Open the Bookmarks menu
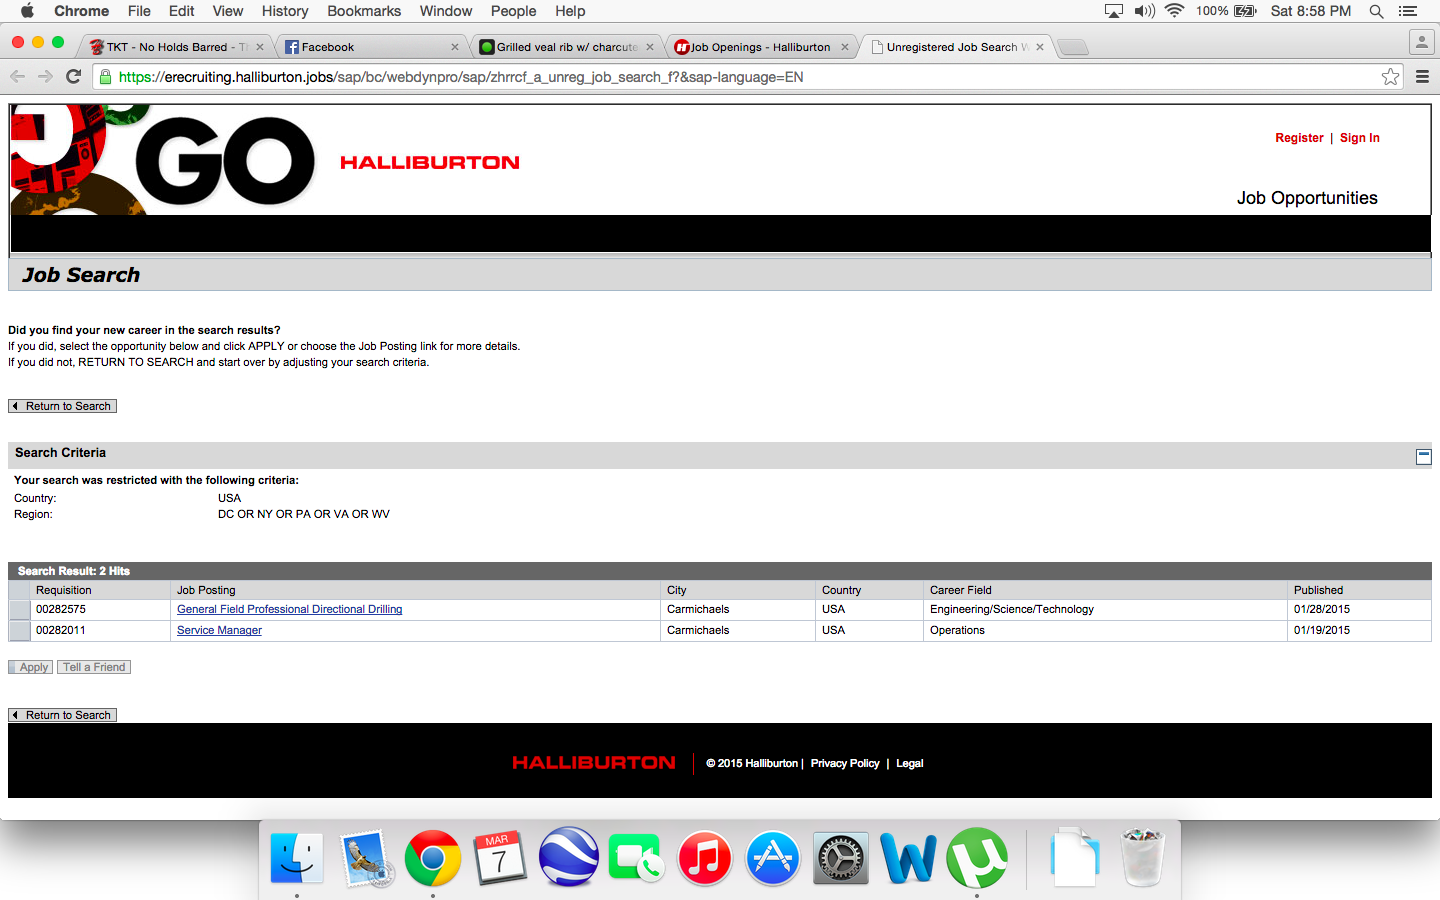Image resolution: width=1440 pixels, height=900 pixels. click(364, 11)
